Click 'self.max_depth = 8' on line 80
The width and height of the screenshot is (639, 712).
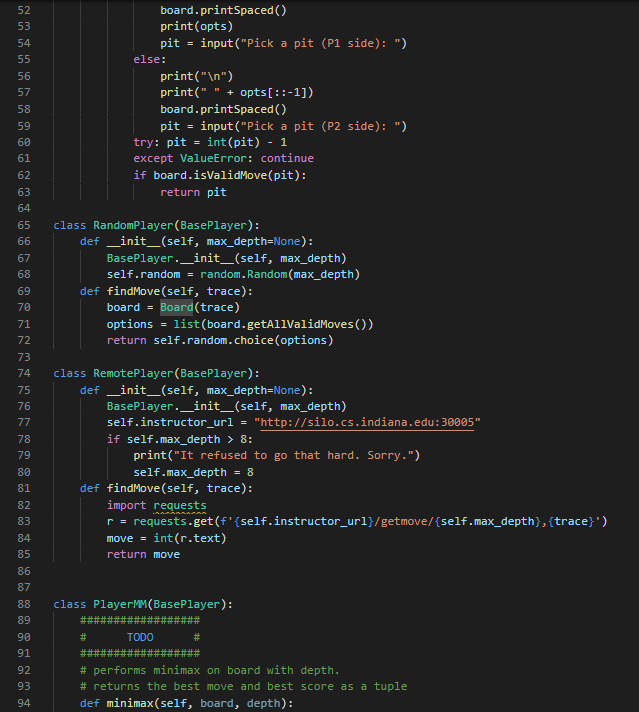(193, 472)
